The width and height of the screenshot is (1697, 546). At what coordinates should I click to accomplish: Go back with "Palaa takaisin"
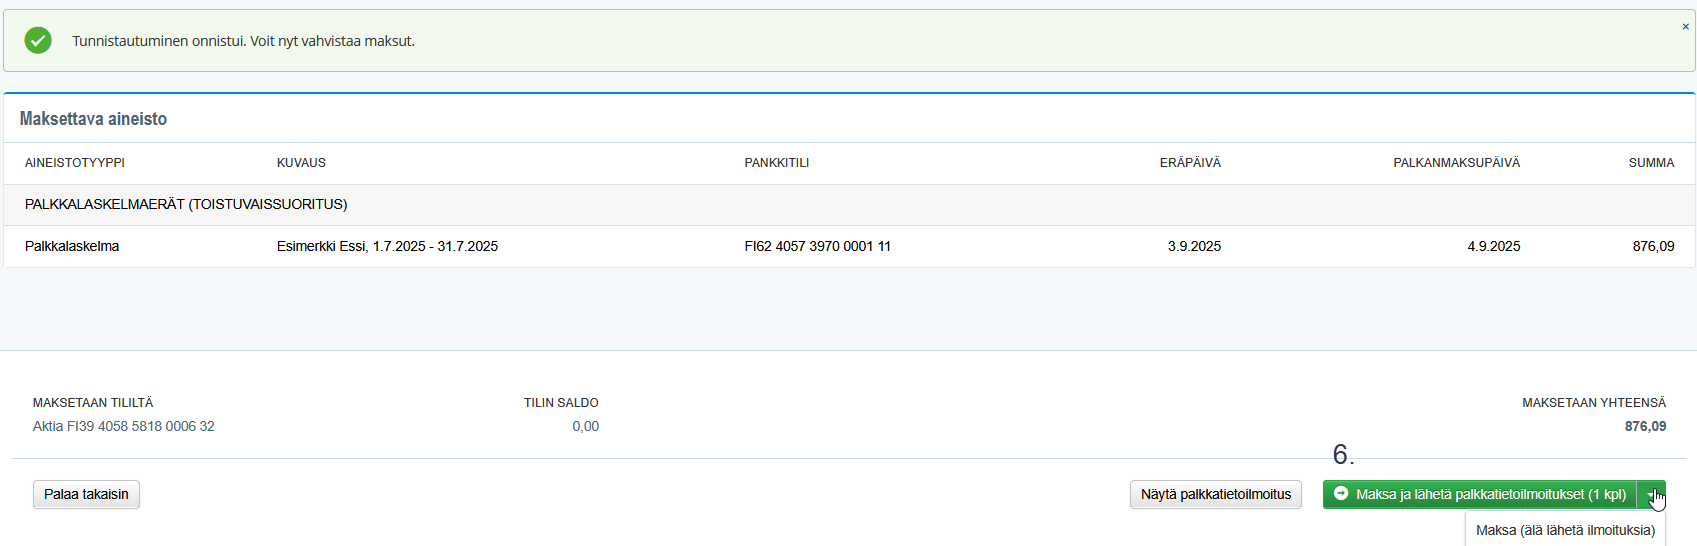[86, 494]
